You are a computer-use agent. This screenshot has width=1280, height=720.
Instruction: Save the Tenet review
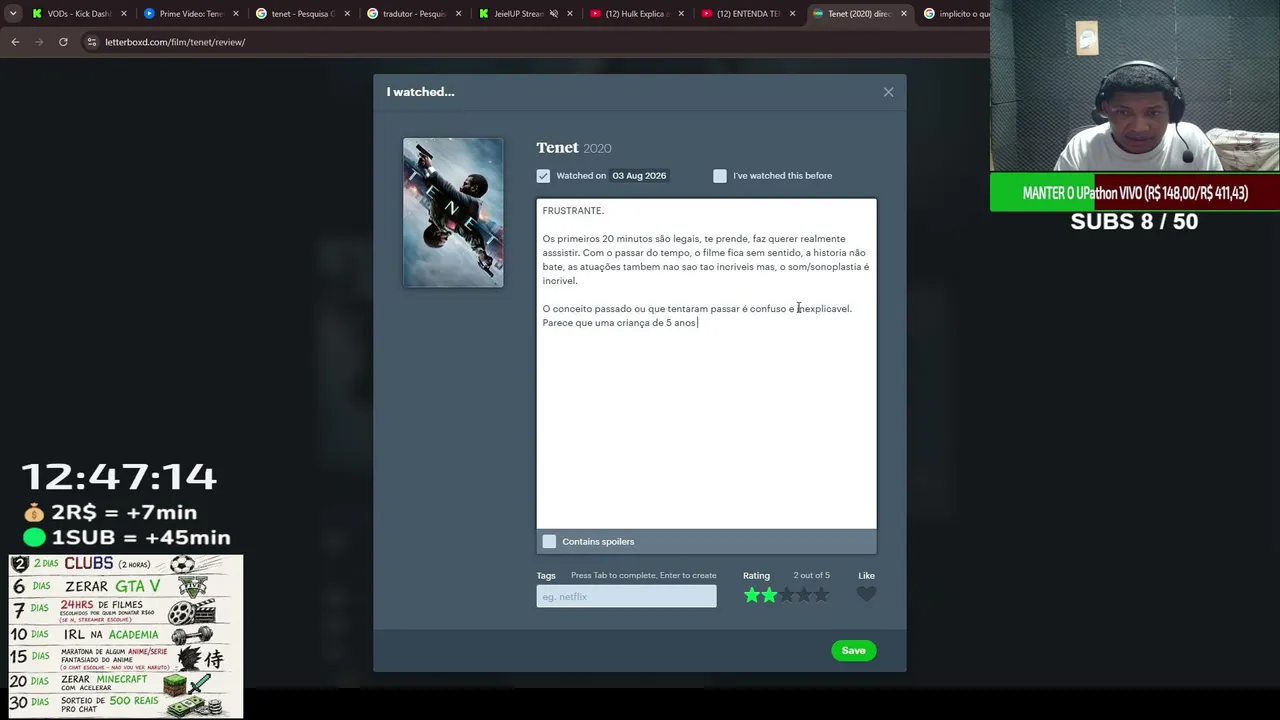click(x=853, y=651)
